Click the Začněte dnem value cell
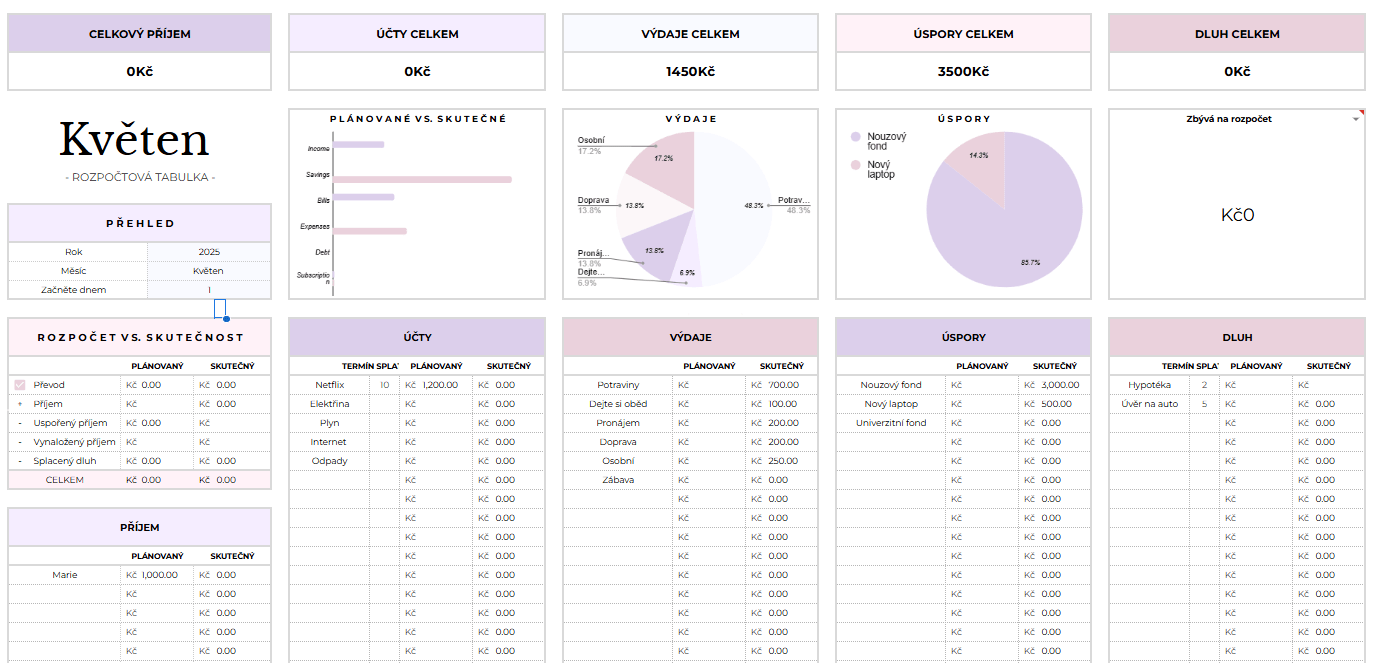1375x663 pixels. coord(208,290)
